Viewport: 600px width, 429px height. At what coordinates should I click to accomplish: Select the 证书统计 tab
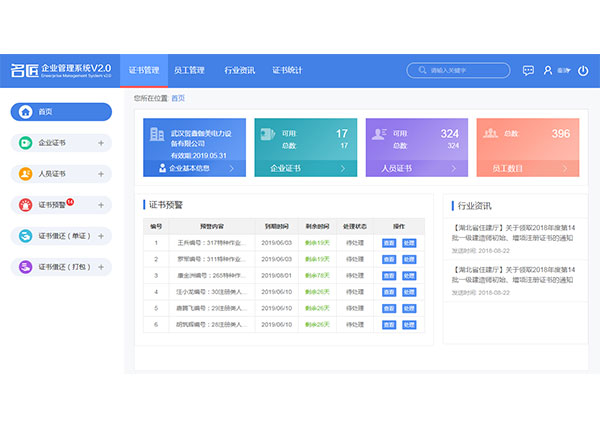pyautogui.click(x=287, y=70)
